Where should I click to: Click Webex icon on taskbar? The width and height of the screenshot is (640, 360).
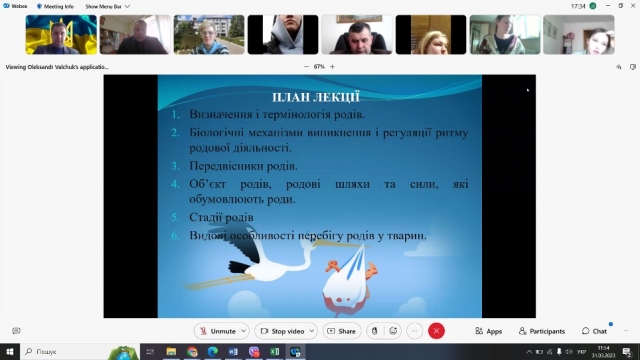coord(295,351)
